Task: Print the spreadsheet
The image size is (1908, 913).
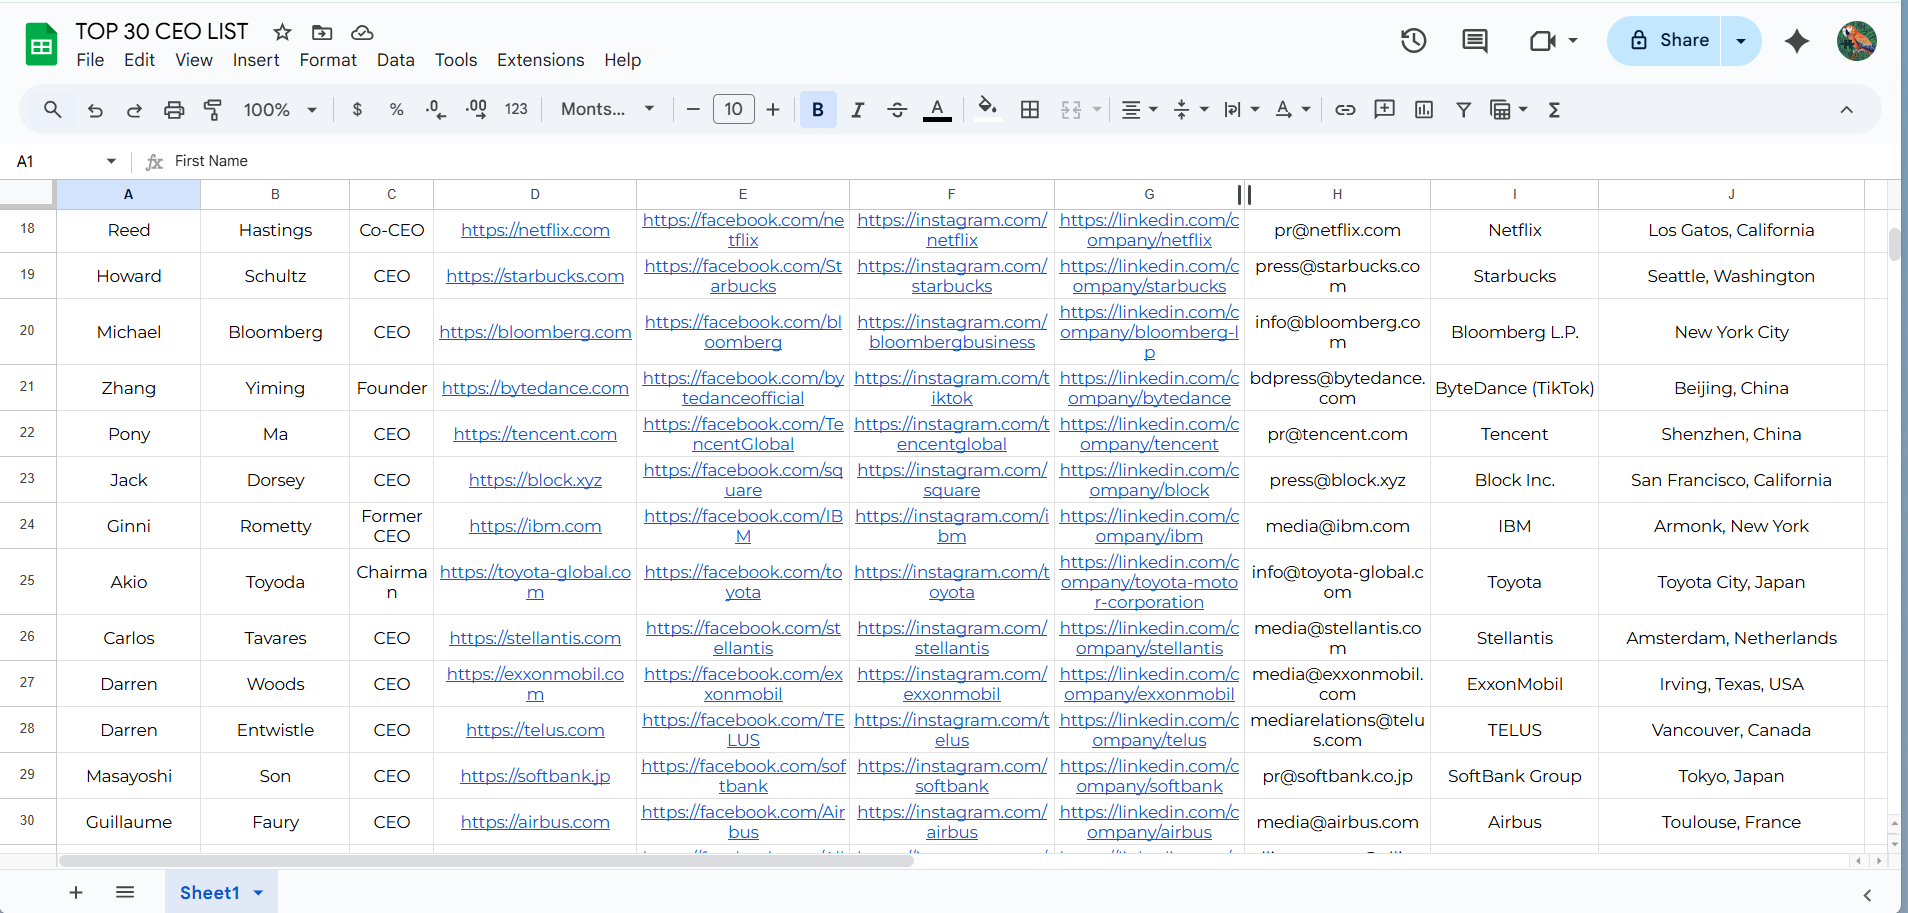Action: click(x=174, y=110)
